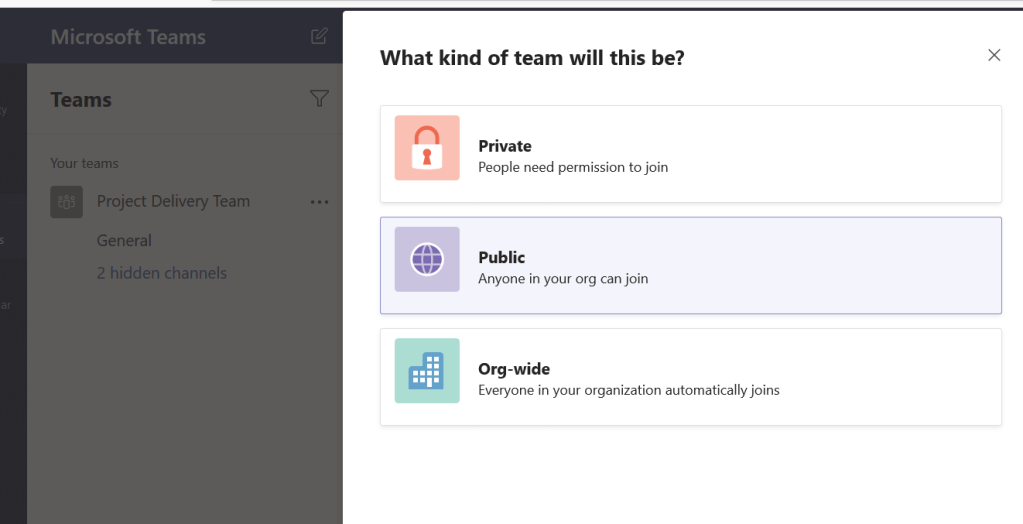Image resolution: width=1023 pixels, height=524 pixels.
Task: Click the purple globe Public icon
Action: [x=427, y=260]
